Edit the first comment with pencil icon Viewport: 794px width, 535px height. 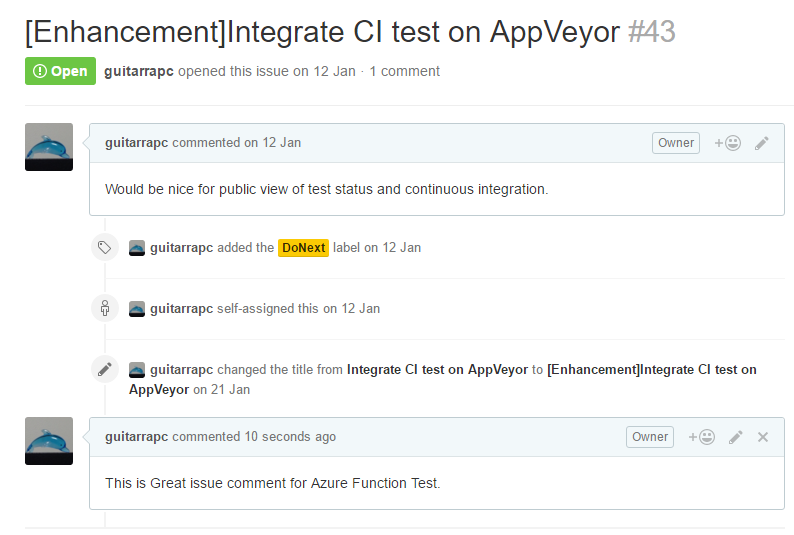[x=762, y=143]
